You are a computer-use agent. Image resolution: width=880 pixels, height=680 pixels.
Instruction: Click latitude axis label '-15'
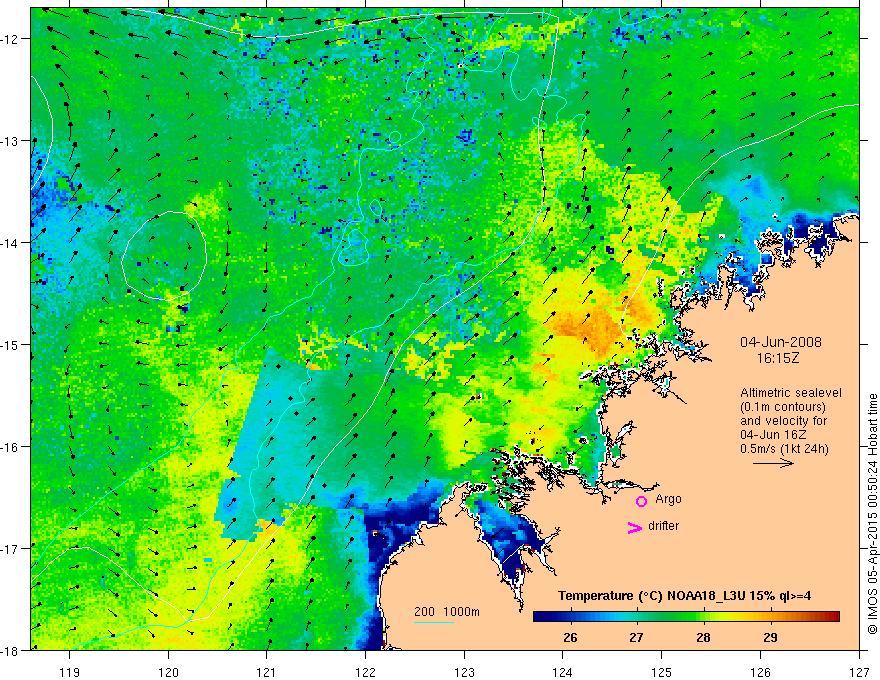(x=11, y=344)
